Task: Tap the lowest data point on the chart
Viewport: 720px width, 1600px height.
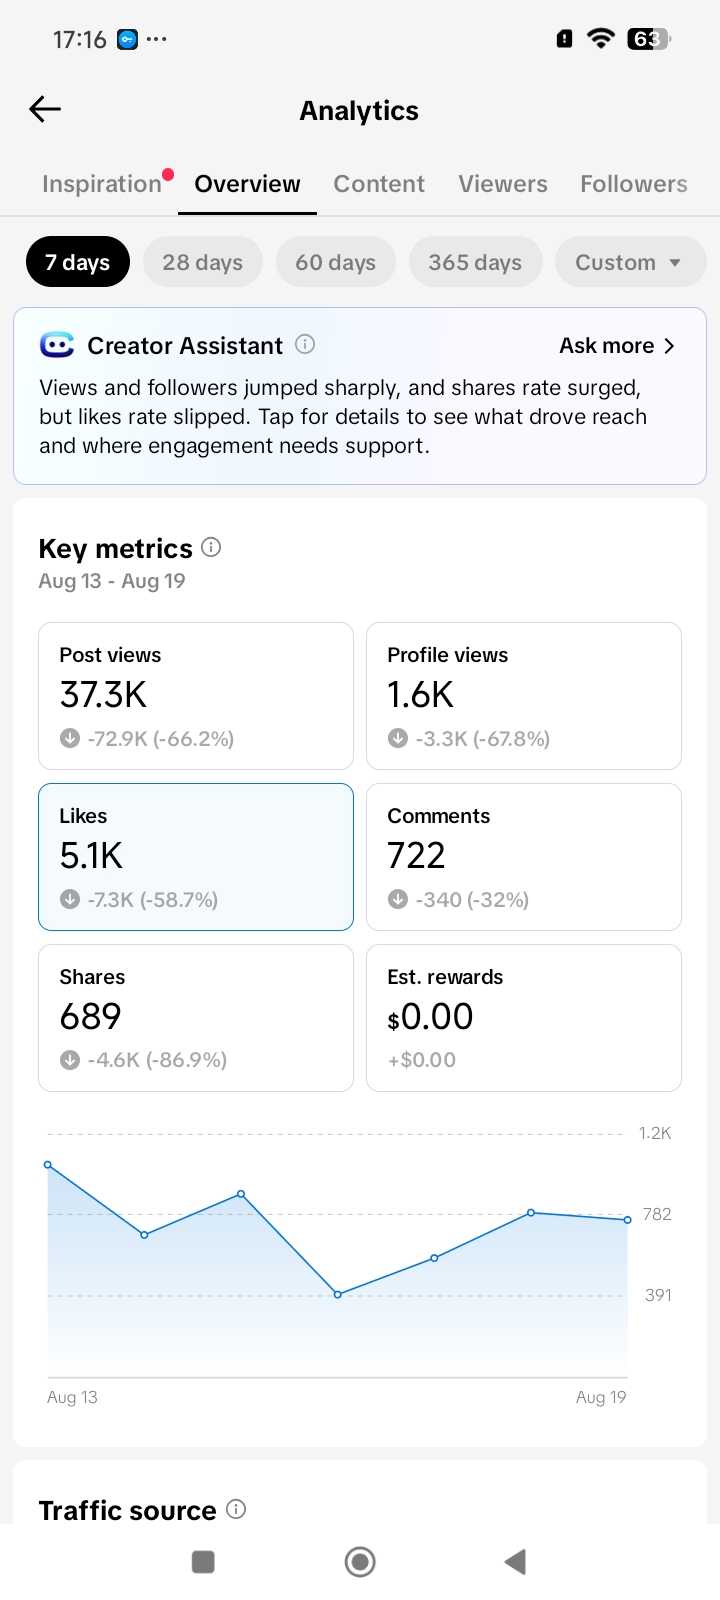Action: (338, 1294)
